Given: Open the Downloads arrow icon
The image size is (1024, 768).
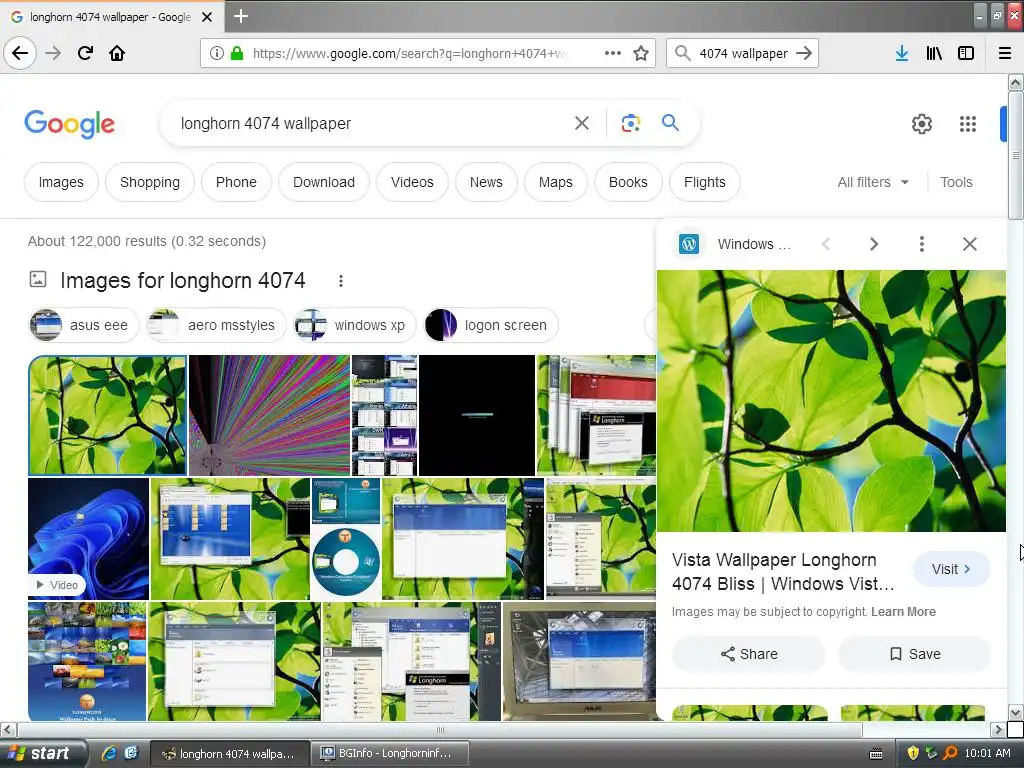Looking at the screenshot, I should (902, 53).
